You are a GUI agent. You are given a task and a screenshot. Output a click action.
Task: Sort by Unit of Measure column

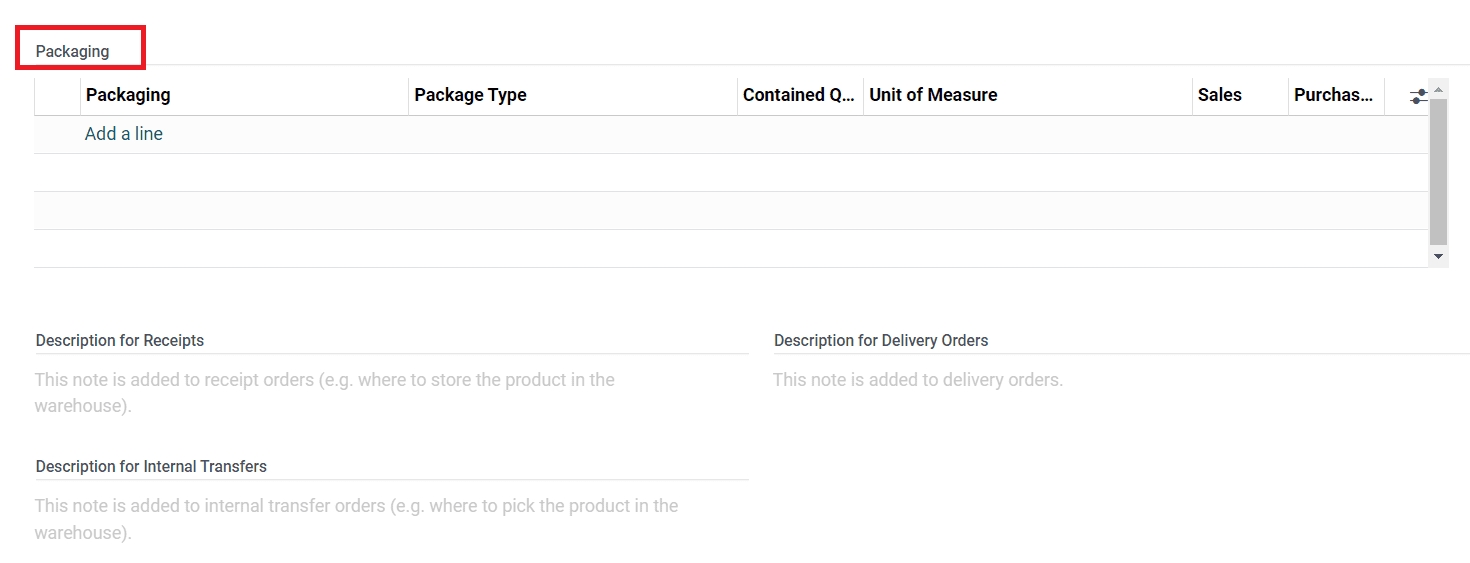pyautogui.click(x=933, y=95)
